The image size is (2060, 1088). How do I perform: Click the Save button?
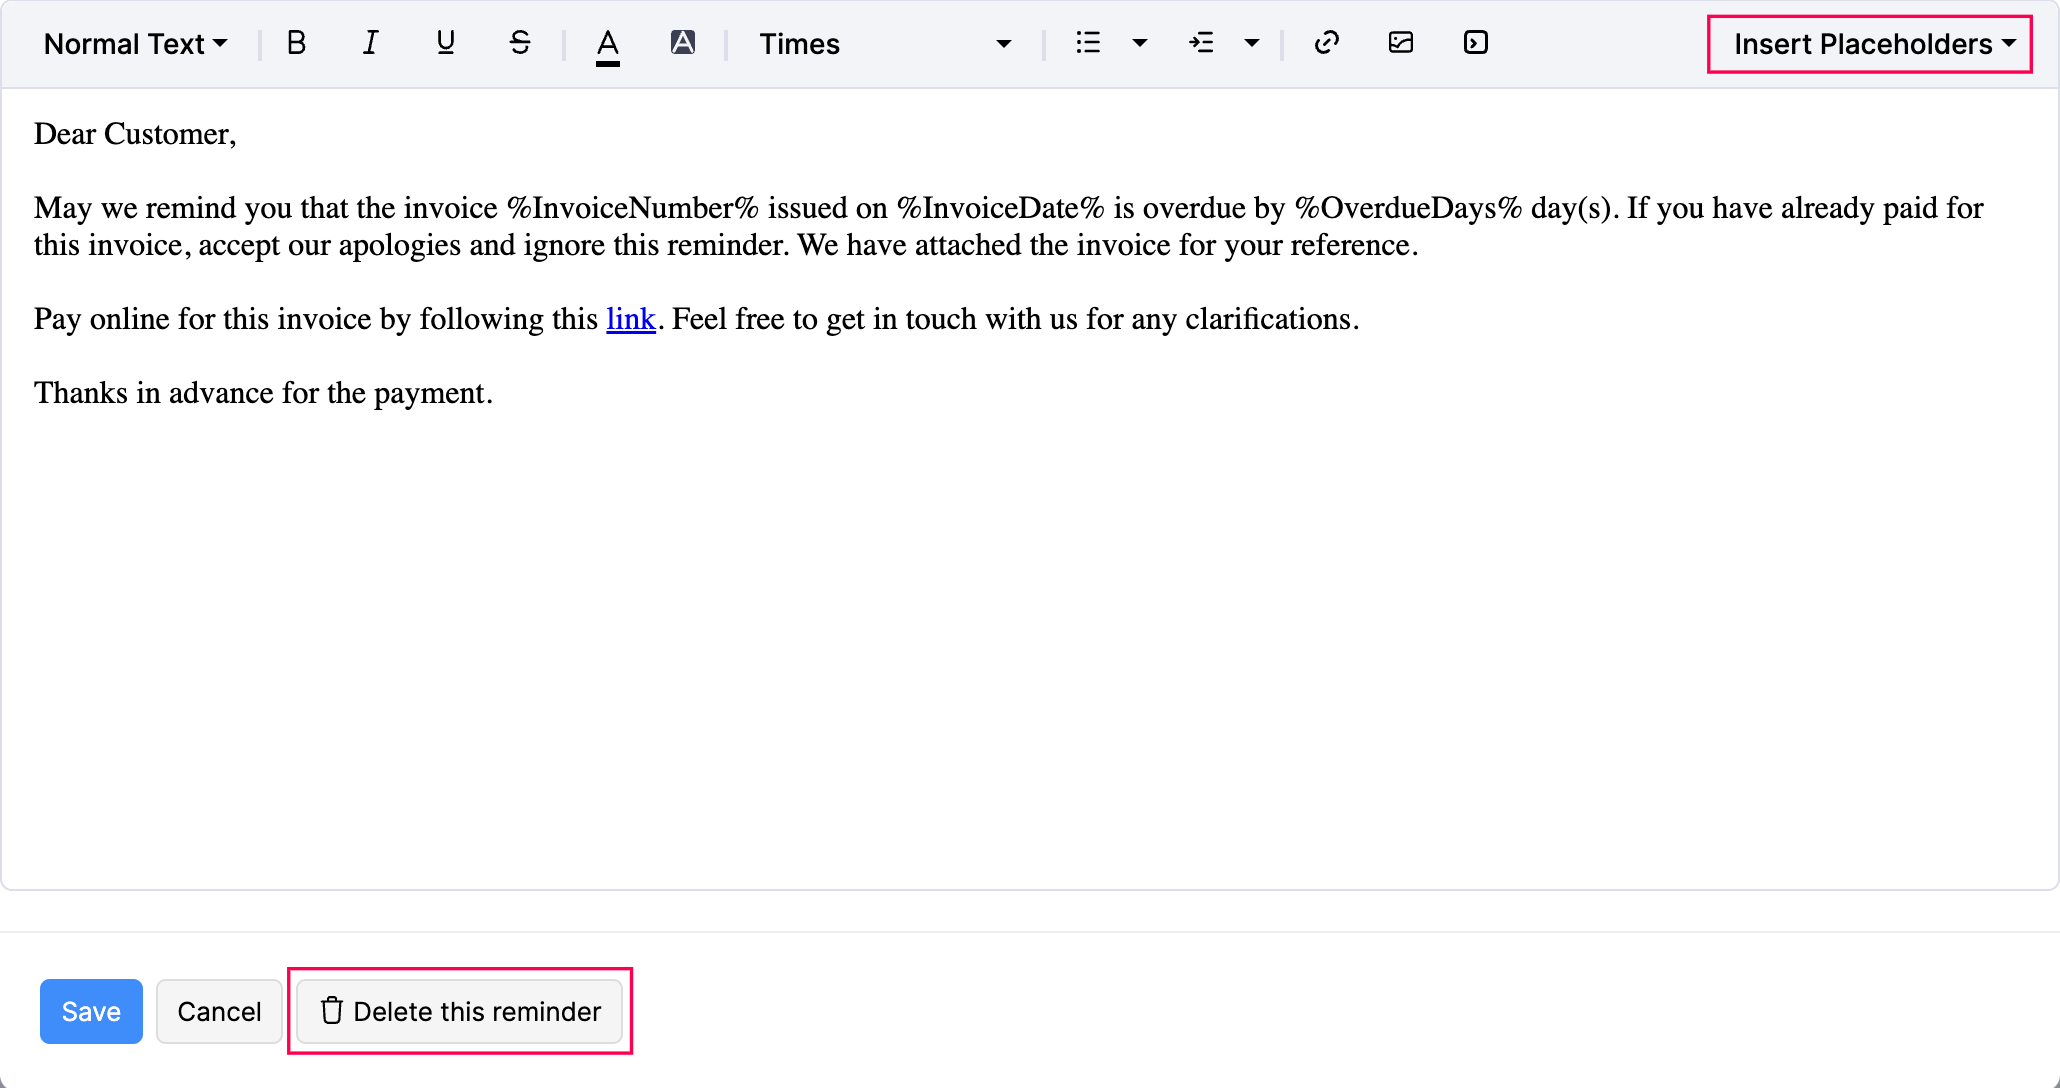(91, 1011)
